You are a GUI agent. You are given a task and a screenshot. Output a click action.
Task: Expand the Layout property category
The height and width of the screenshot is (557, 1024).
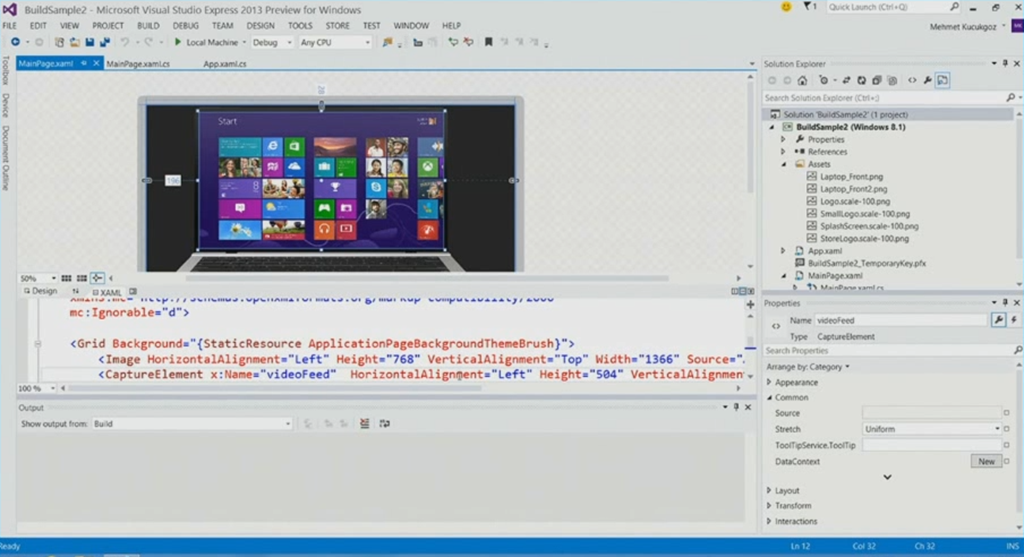[x=769, y=490]
